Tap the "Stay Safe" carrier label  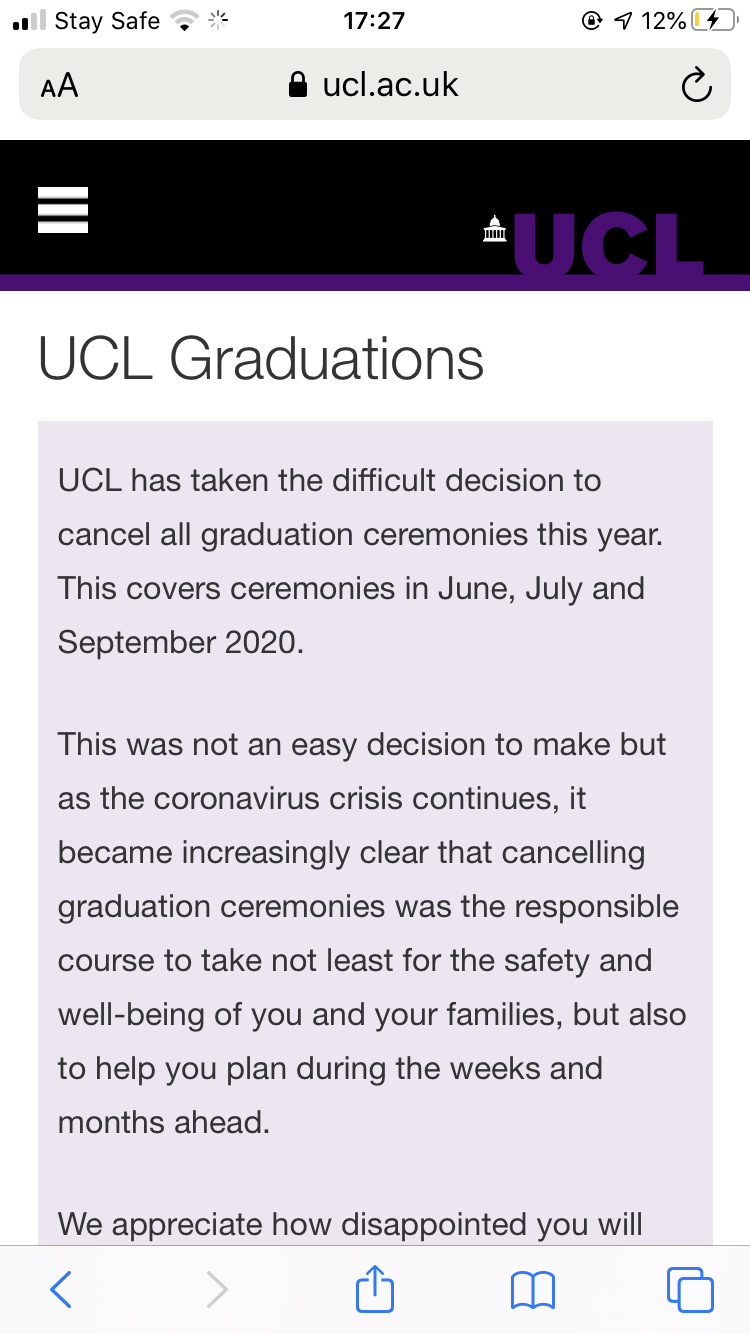coord(107,21)
